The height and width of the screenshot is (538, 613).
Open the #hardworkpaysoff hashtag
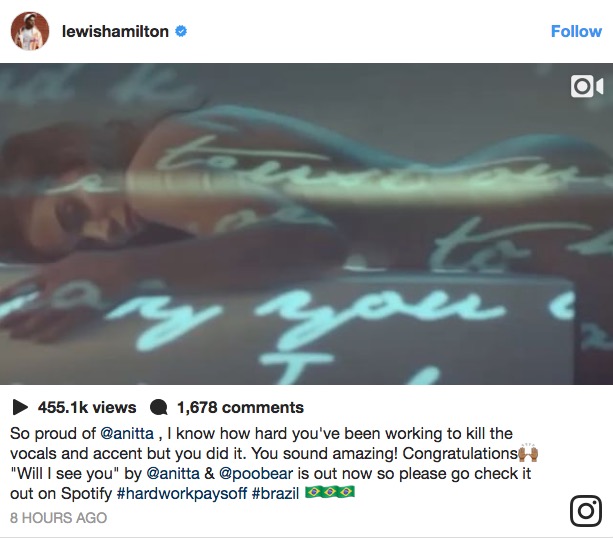pyautogui.click(x=182, y=493)
